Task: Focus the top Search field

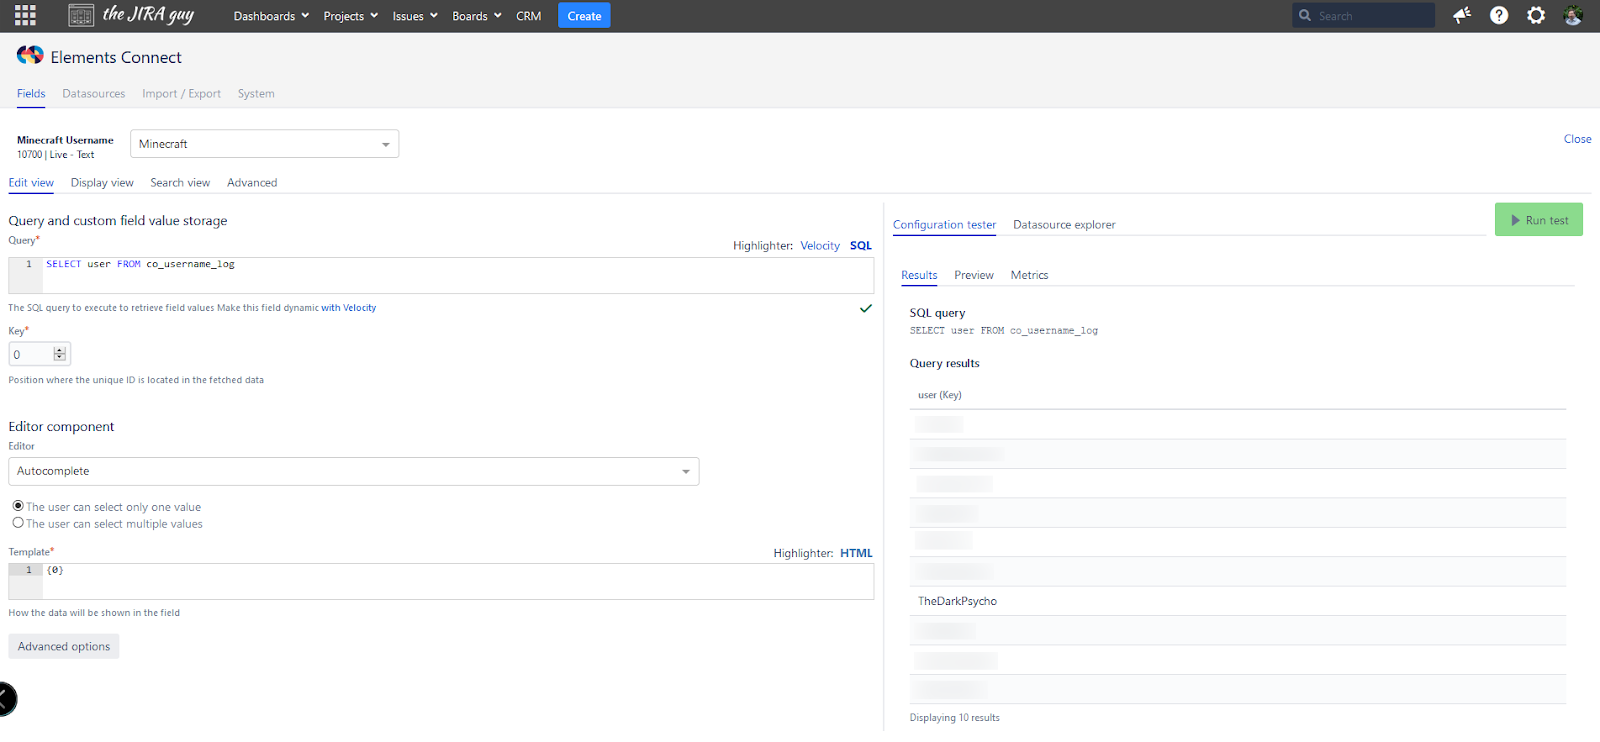Action: pos(1363,15)
